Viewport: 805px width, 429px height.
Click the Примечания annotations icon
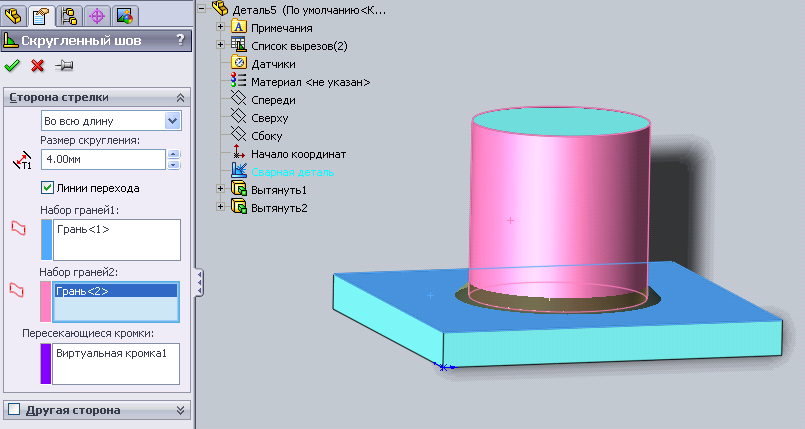click(238, 27)
